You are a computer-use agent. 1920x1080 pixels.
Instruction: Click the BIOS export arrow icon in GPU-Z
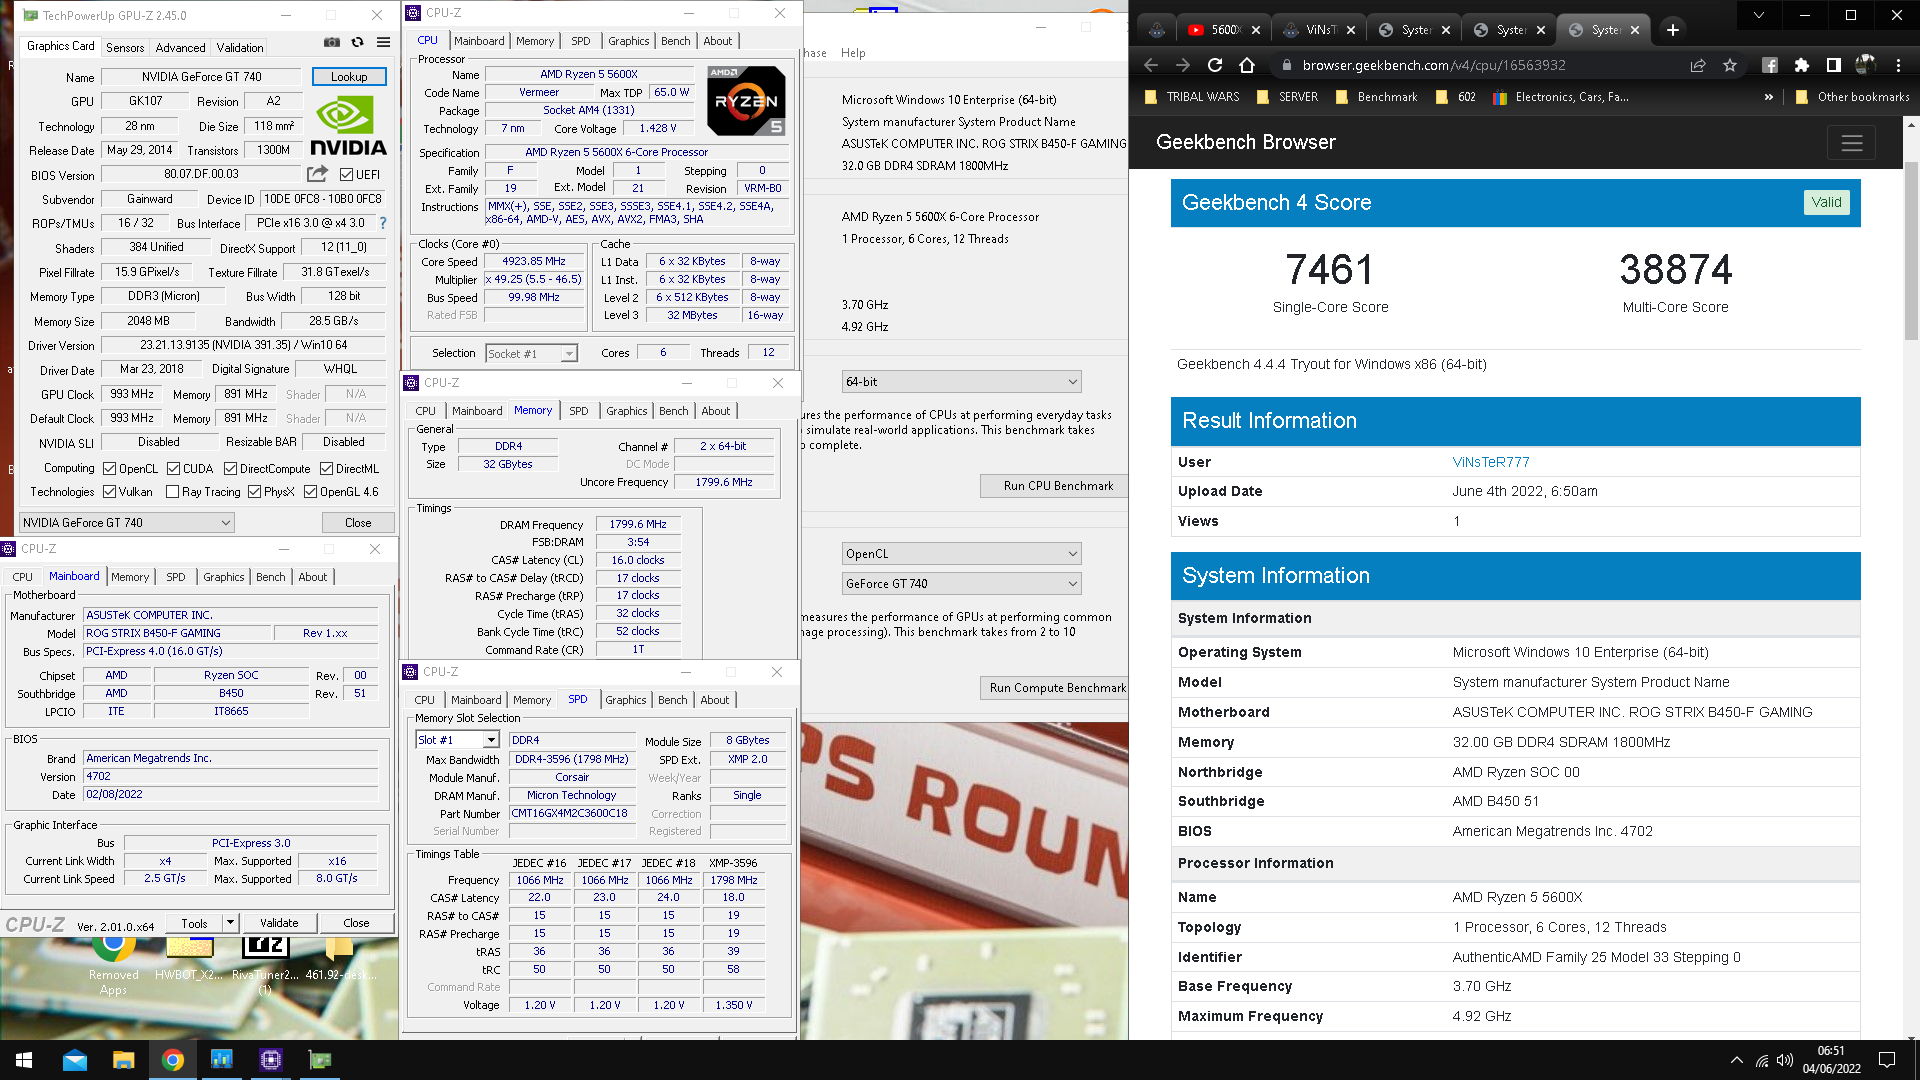pos(317,174)
